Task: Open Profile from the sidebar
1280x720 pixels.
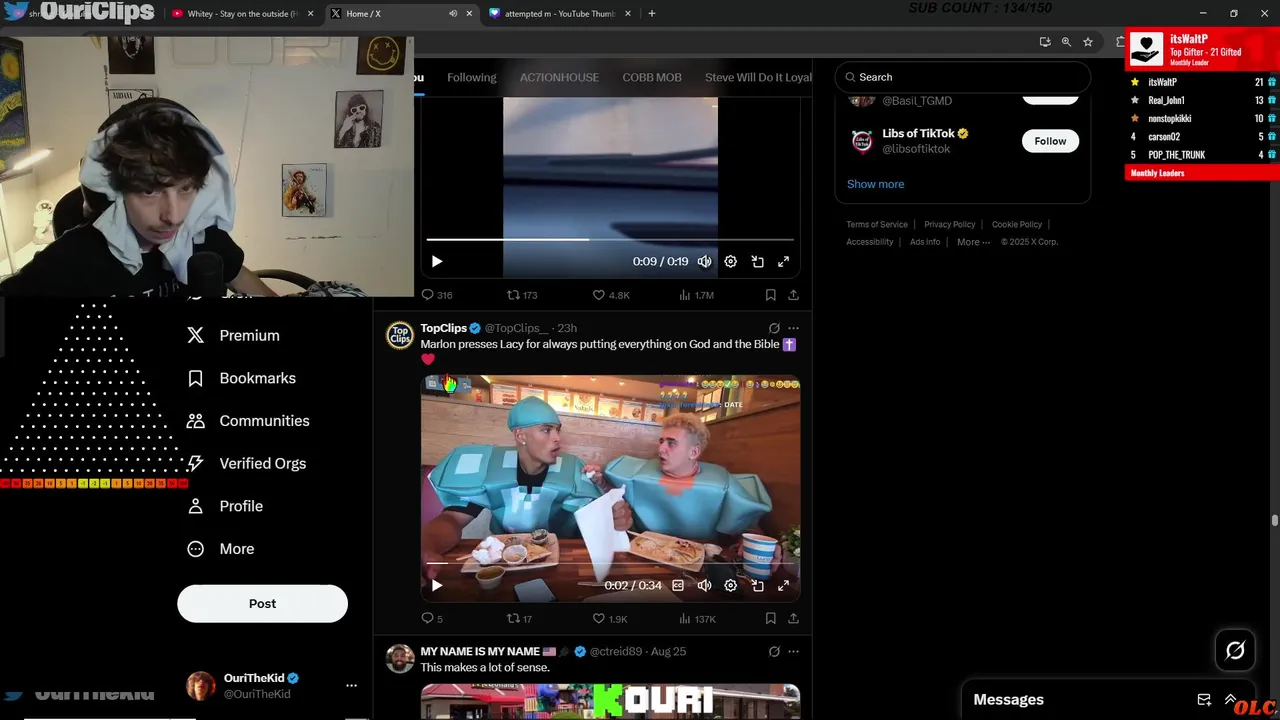Action: click(x=226, y=506)
